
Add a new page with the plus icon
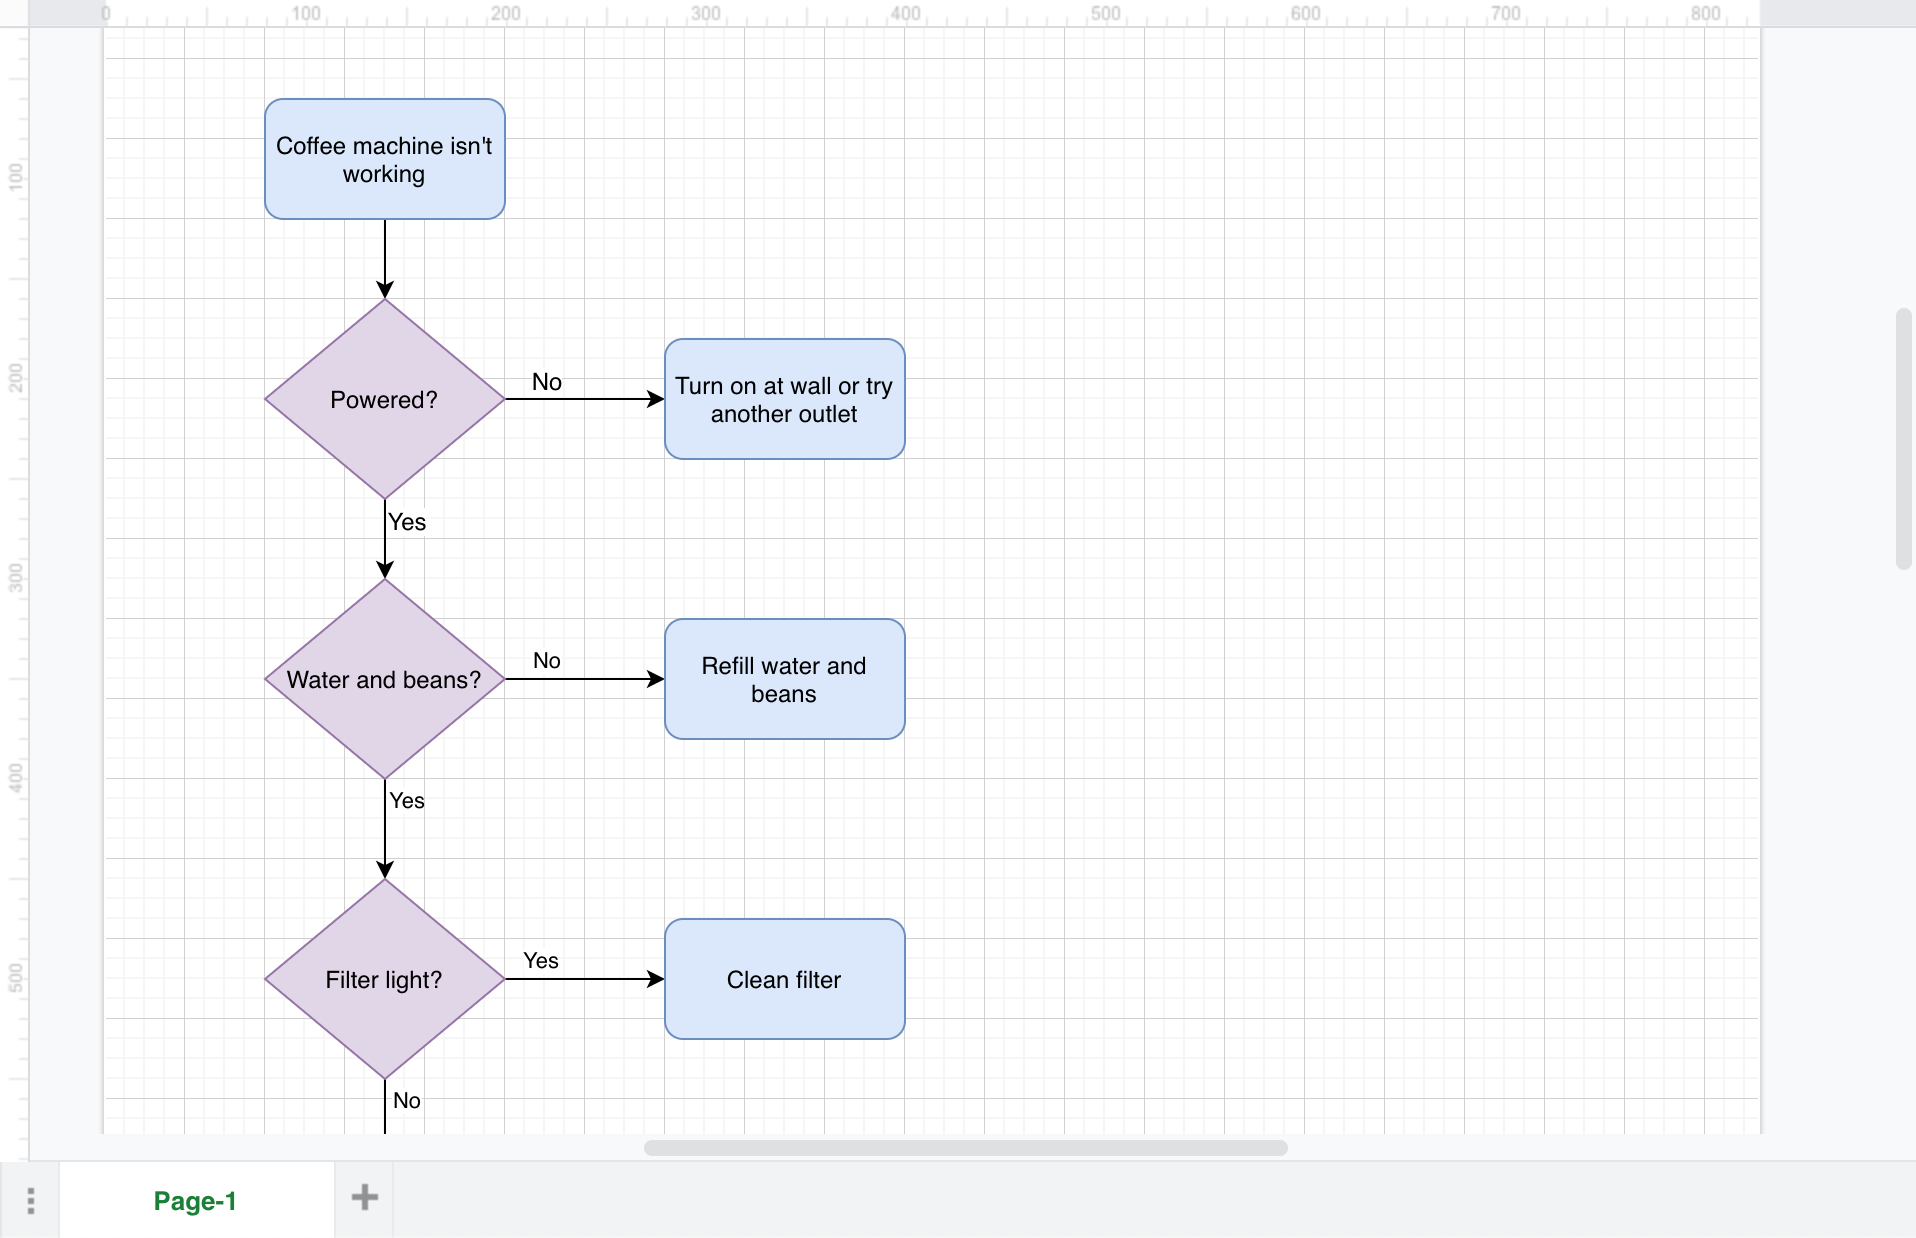coord(363,1197)
